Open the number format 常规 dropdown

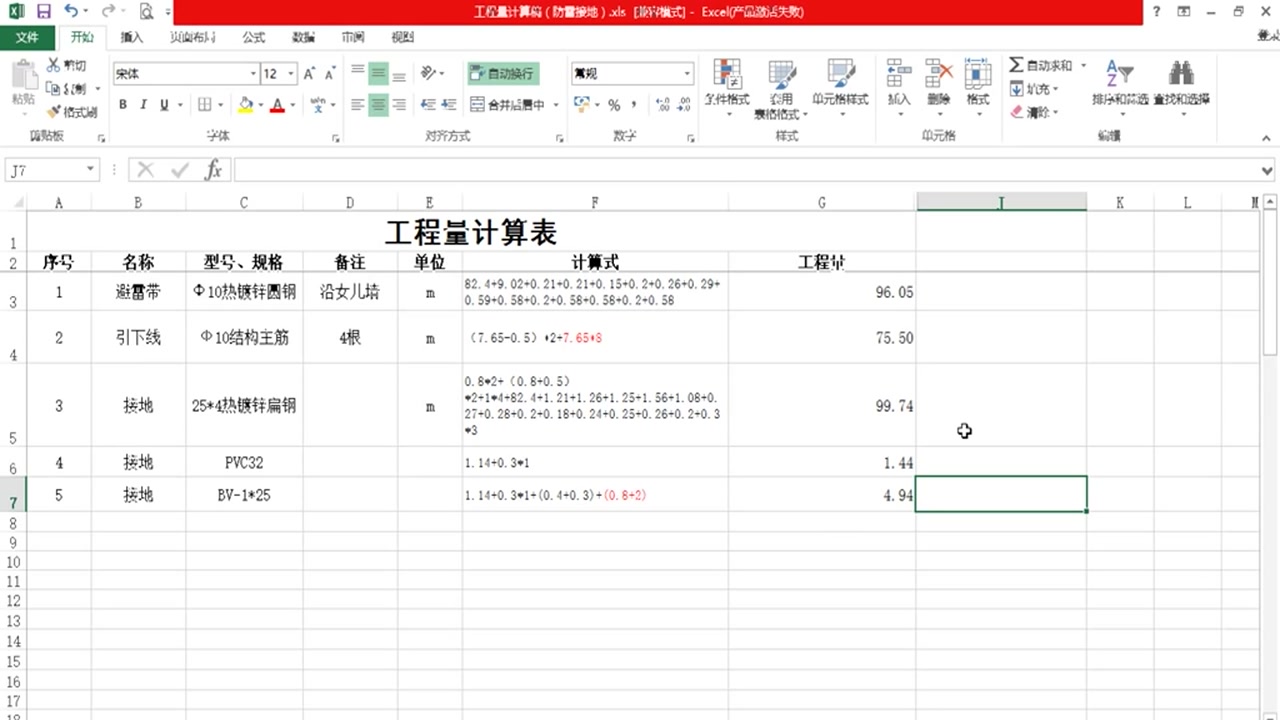pos(687,73)
